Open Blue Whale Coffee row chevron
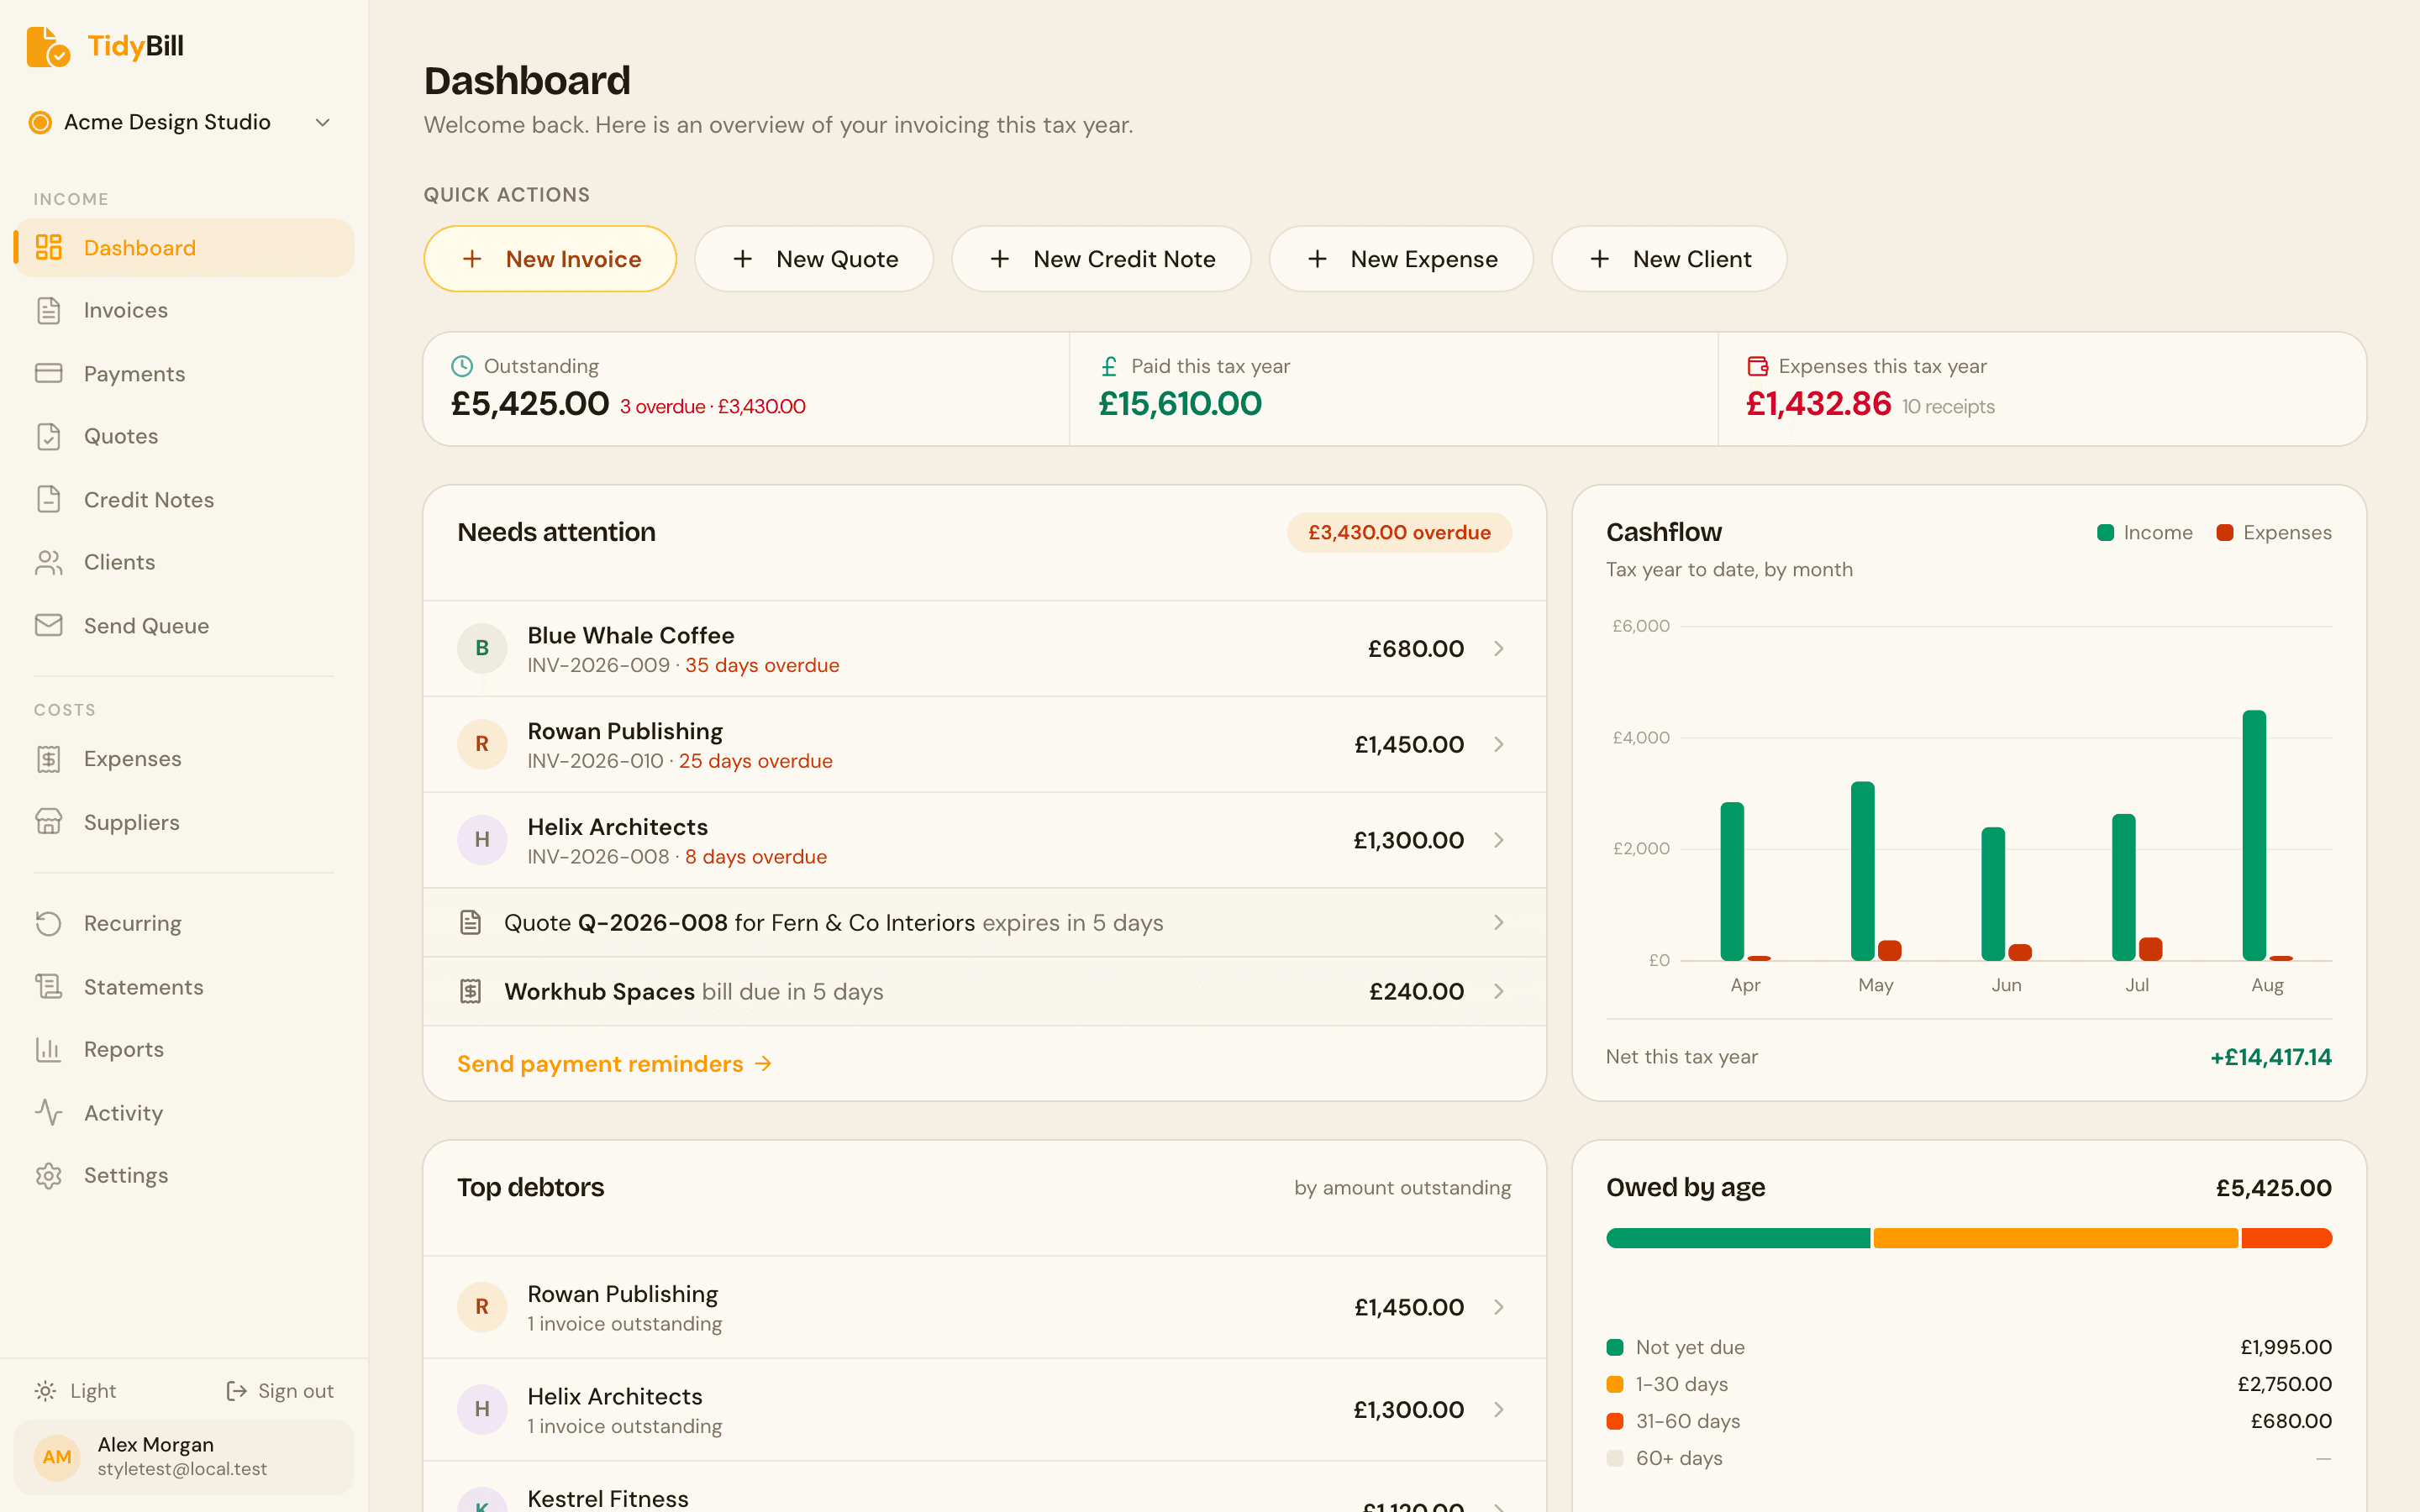Viewport: 2420px width, 1512px height. click(x=1498, y=649)
